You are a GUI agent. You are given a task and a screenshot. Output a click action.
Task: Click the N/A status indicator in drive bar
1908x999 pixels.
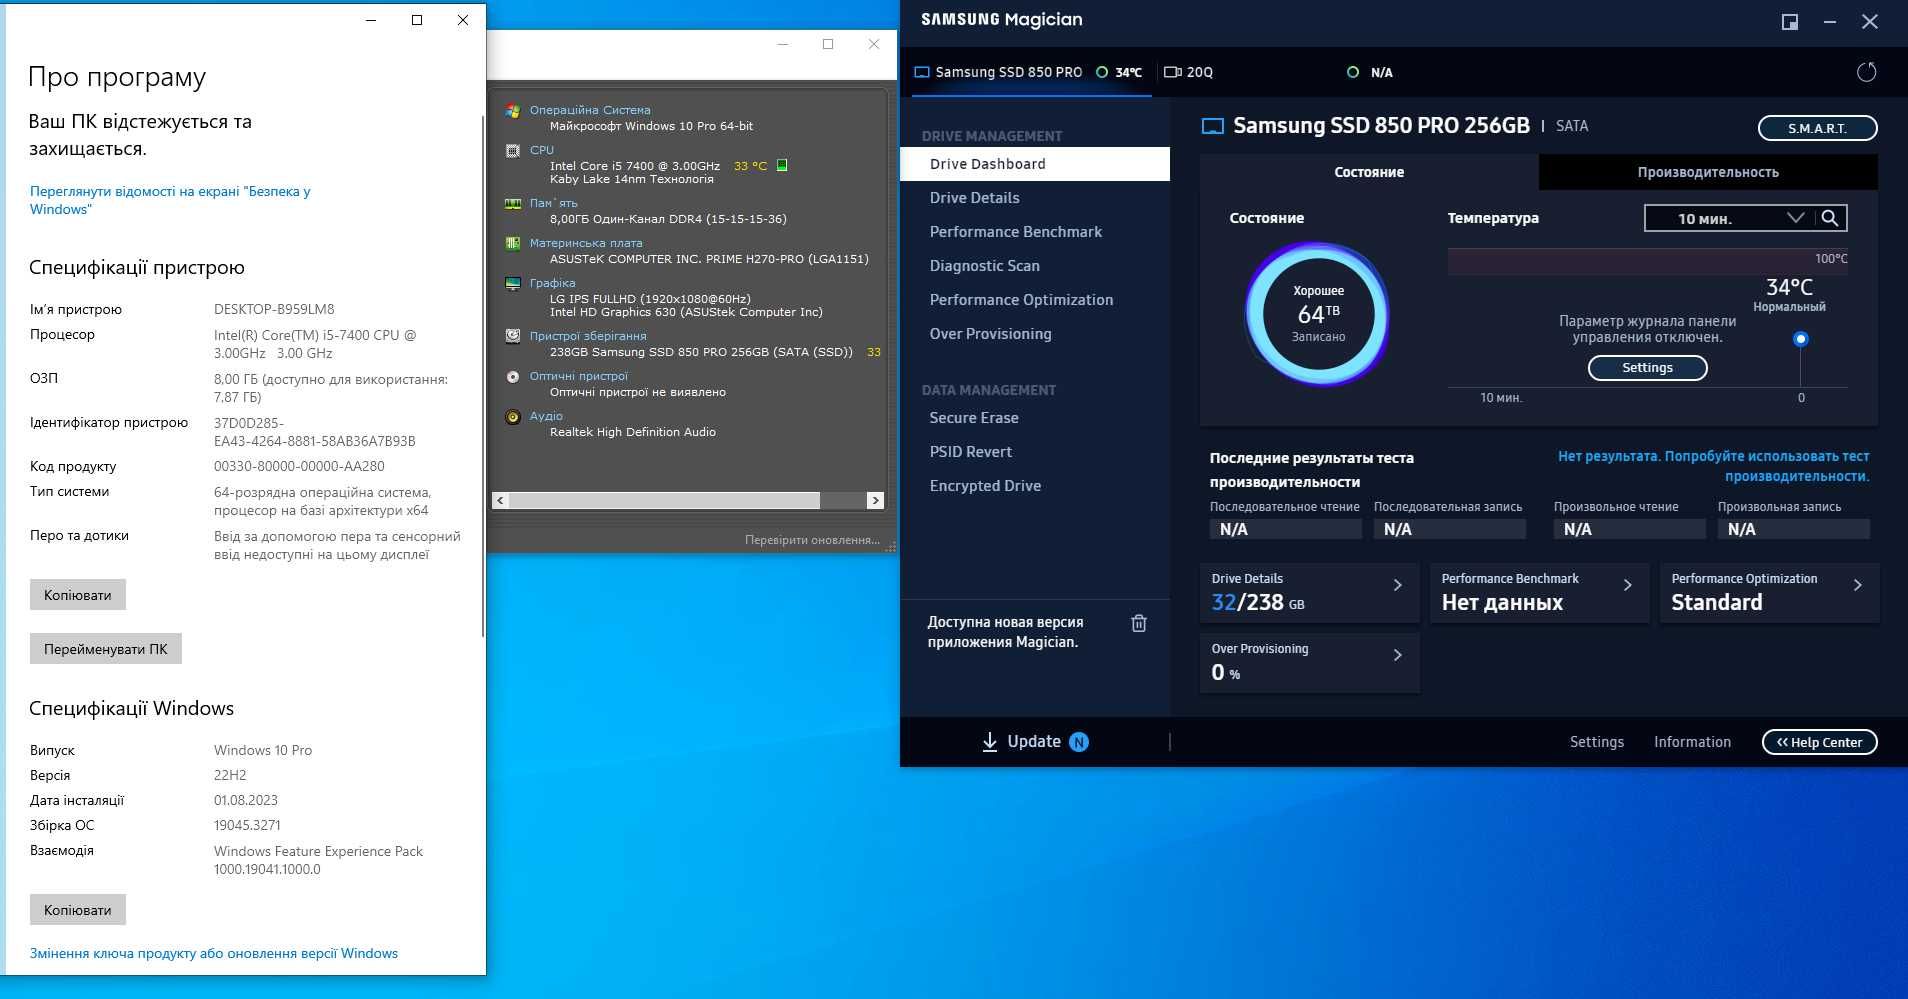[1370, 72]
